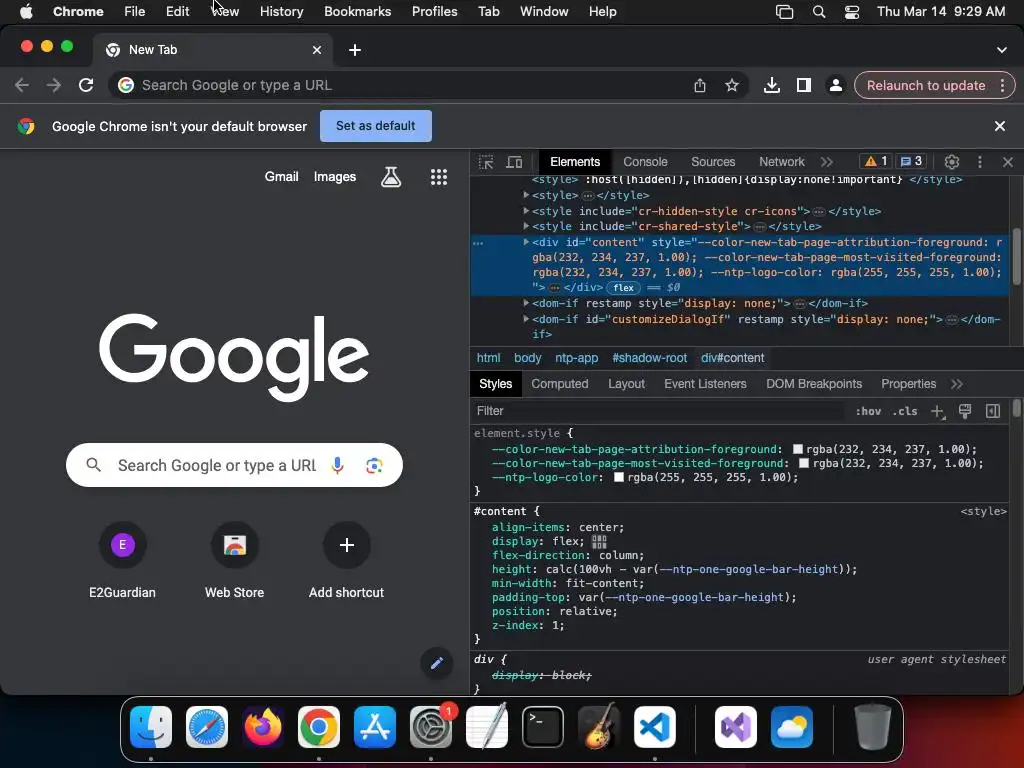Open Search Labs flask icon
Image resolution: width=1024 pixels, height=768 pixels.
391,177
